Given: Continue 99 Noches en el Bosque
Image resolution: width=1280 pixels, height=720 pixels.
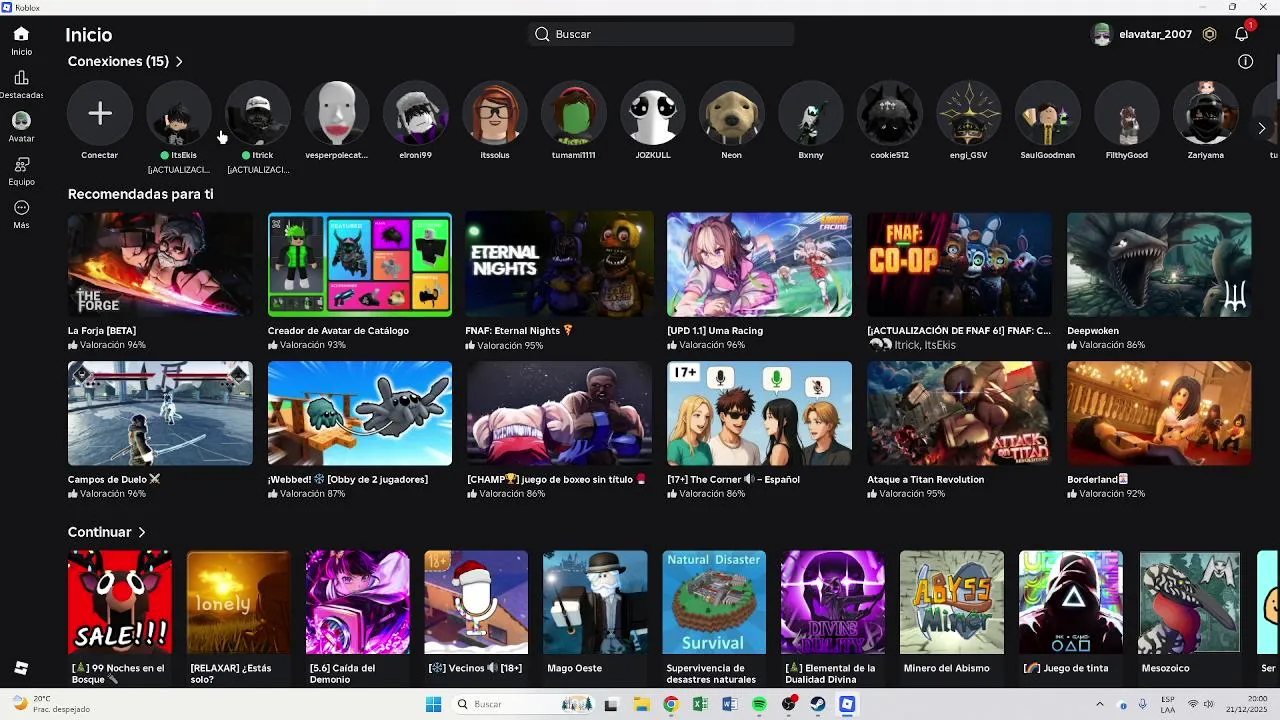Looking at the screenshot, I should tap(120, 602).
